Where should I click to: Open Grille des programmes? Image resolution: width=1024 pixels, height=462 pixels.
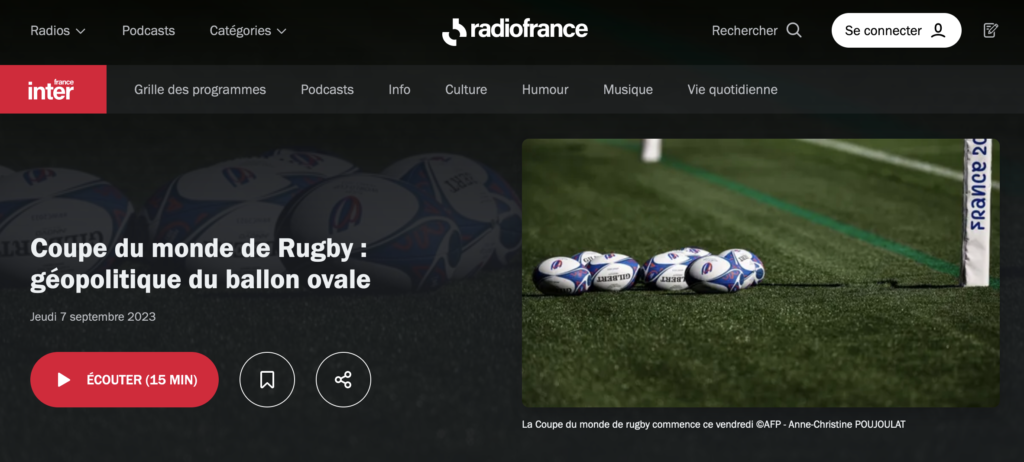coord(200,90)
